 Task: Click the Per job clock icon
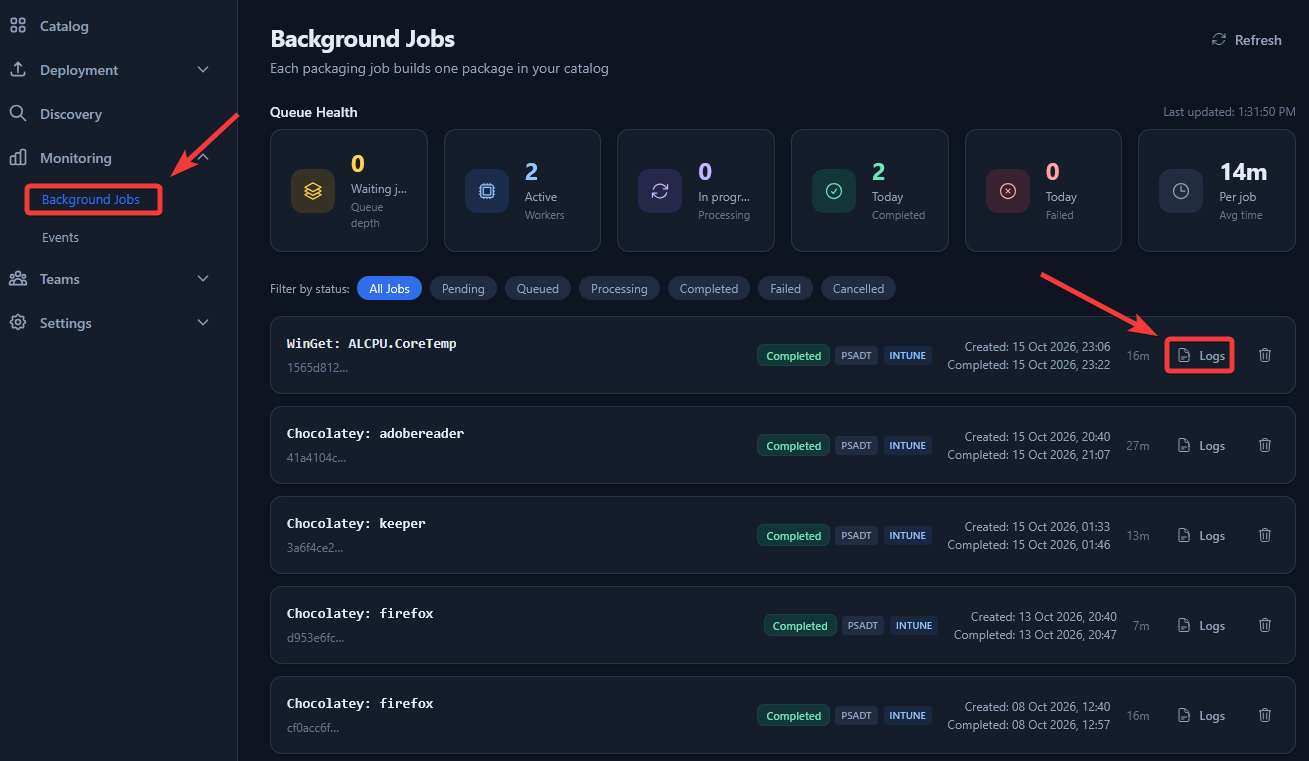coord(1181,190)
